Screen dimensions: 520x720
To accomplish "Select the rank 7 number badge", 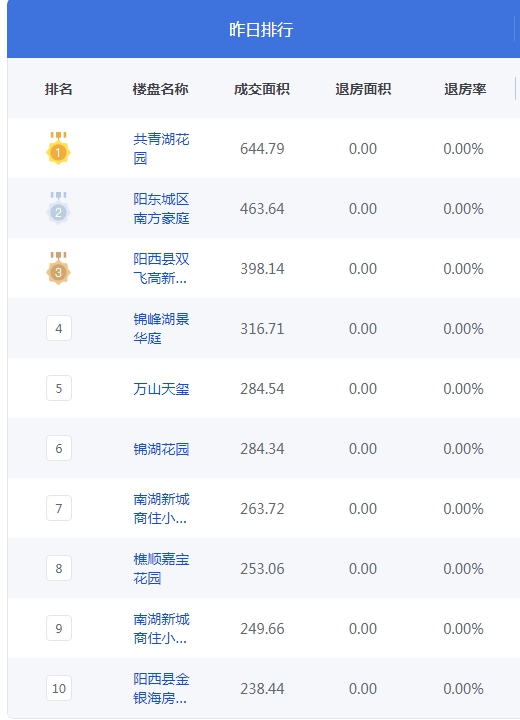I will 59,508.
